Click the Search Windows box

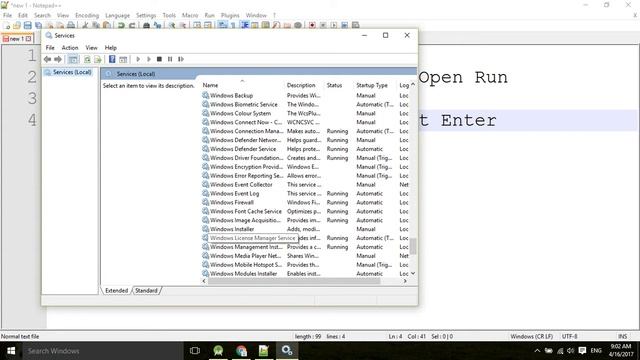(102, 351)
